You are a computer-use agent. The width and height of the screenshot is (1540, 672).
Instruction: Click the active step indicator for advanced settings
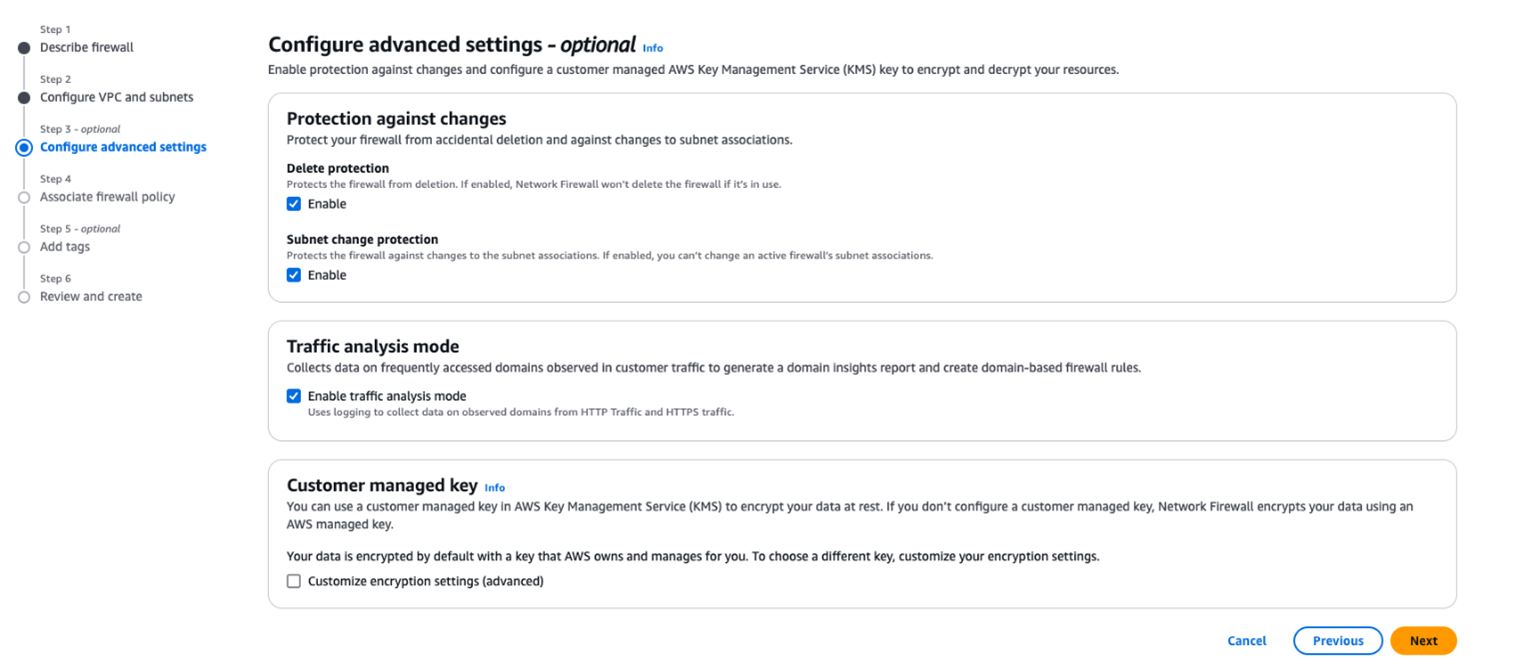click(x=22, y=146)
